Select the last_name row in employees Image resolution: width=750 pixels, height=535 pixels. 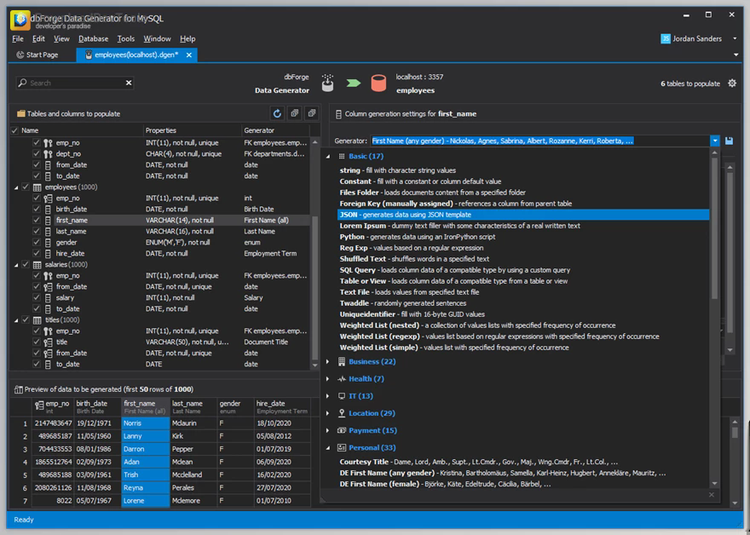160,231
